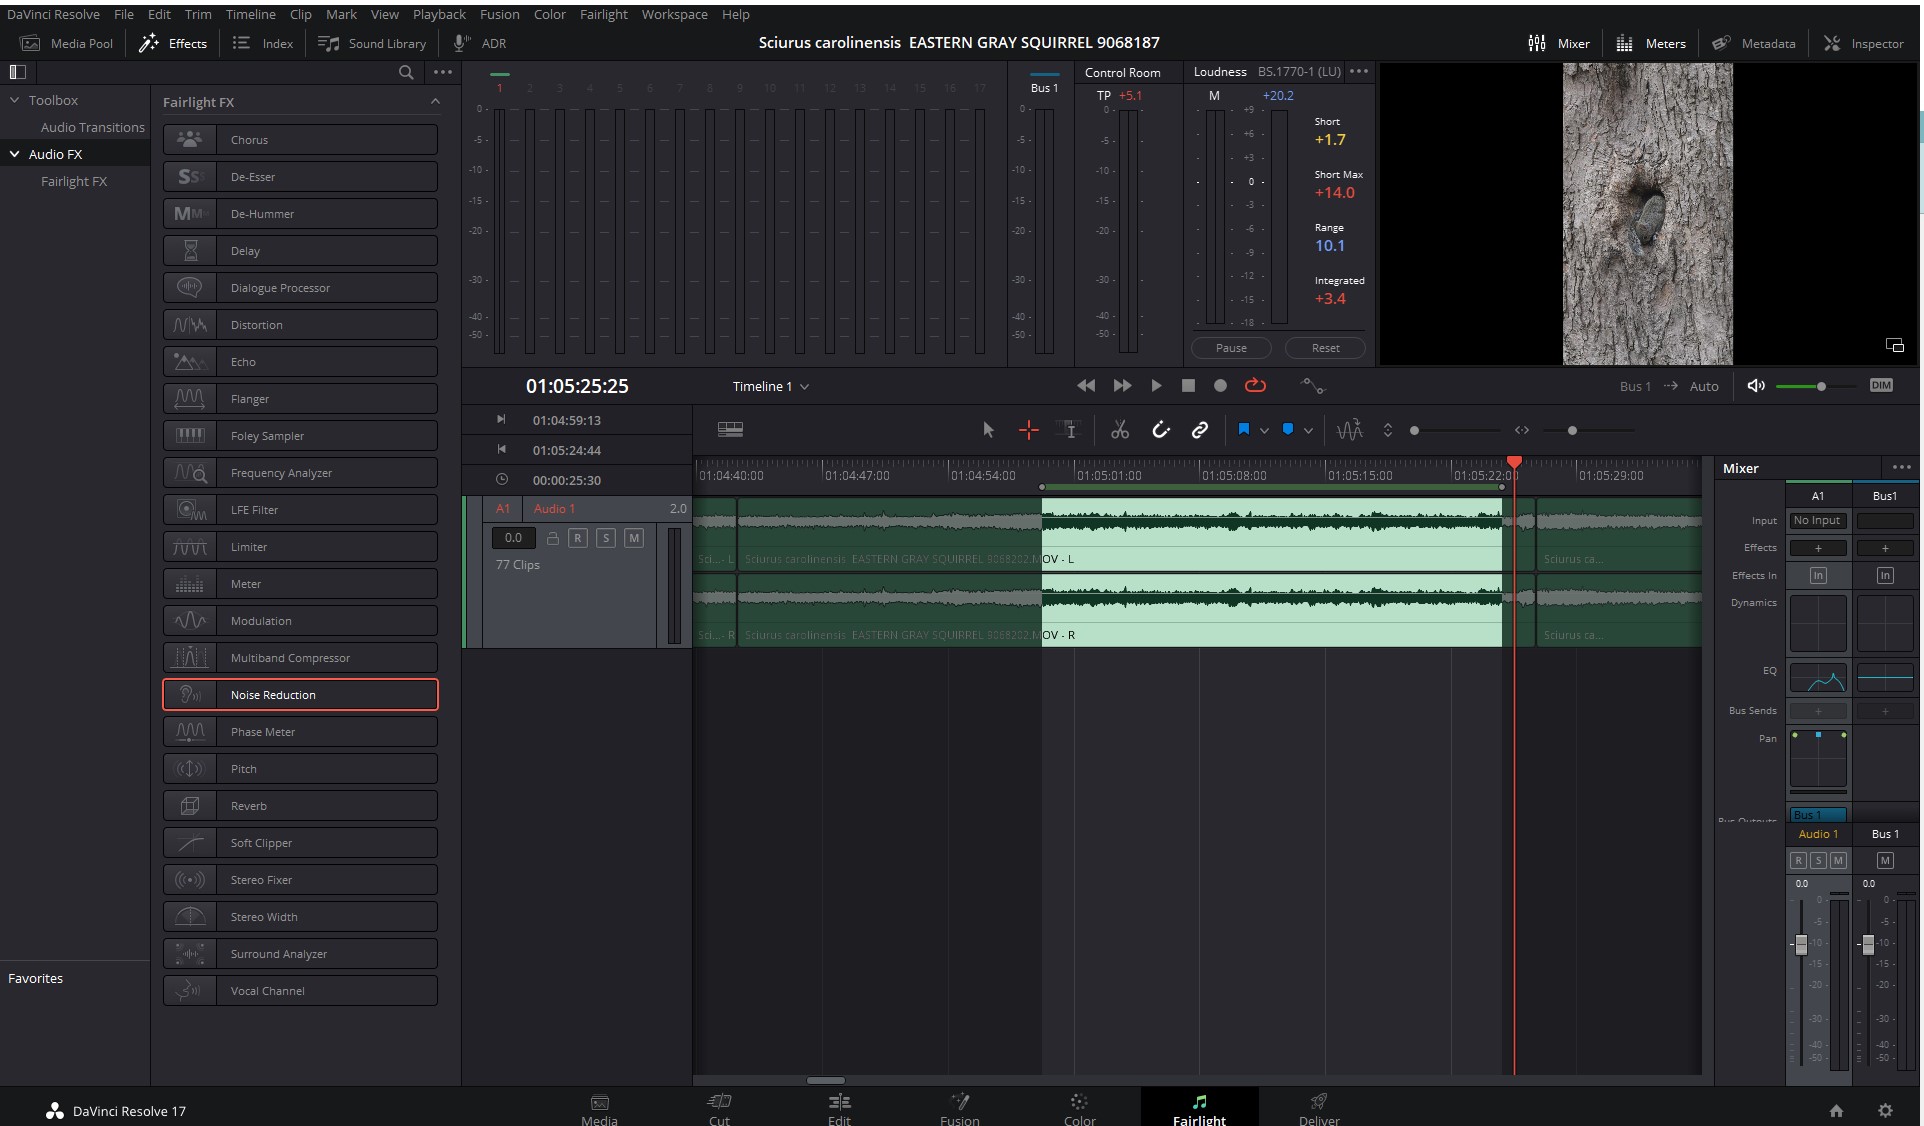This screenshot has height=1126, width=1924.
Task: Open the Metadata panel
Action: point(1754,43)
